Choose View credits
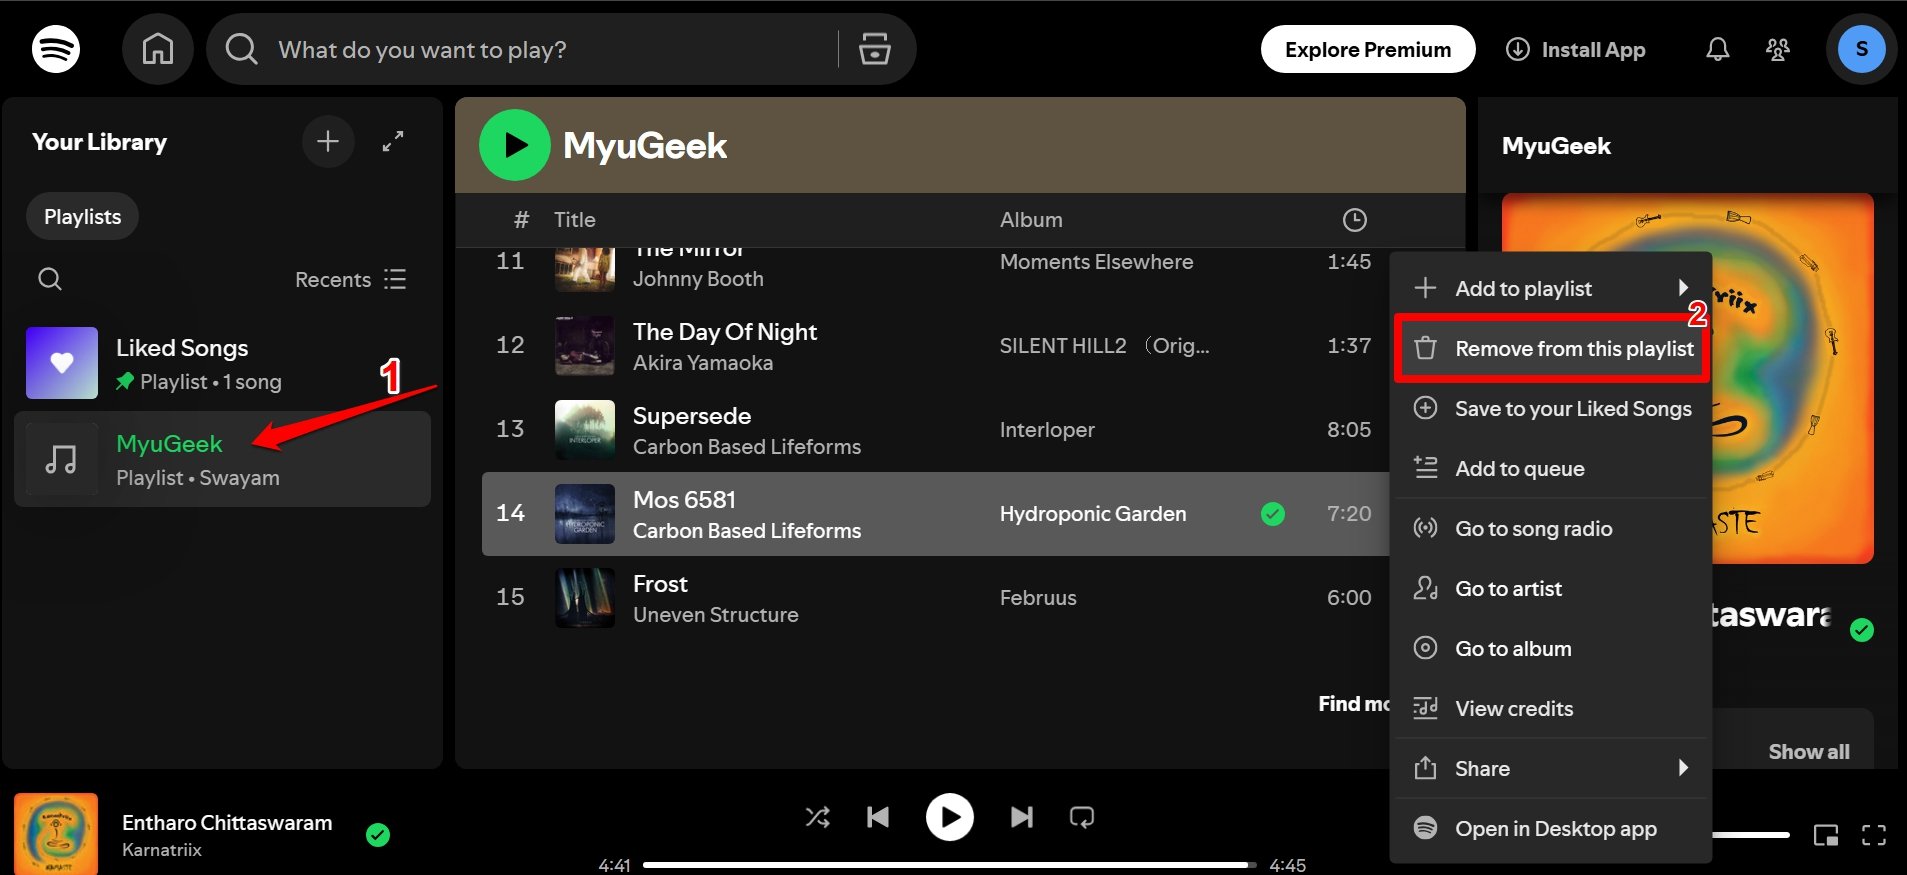Screen dimensions: 1907x875 pyautogui.click(x=1551, y=708)
